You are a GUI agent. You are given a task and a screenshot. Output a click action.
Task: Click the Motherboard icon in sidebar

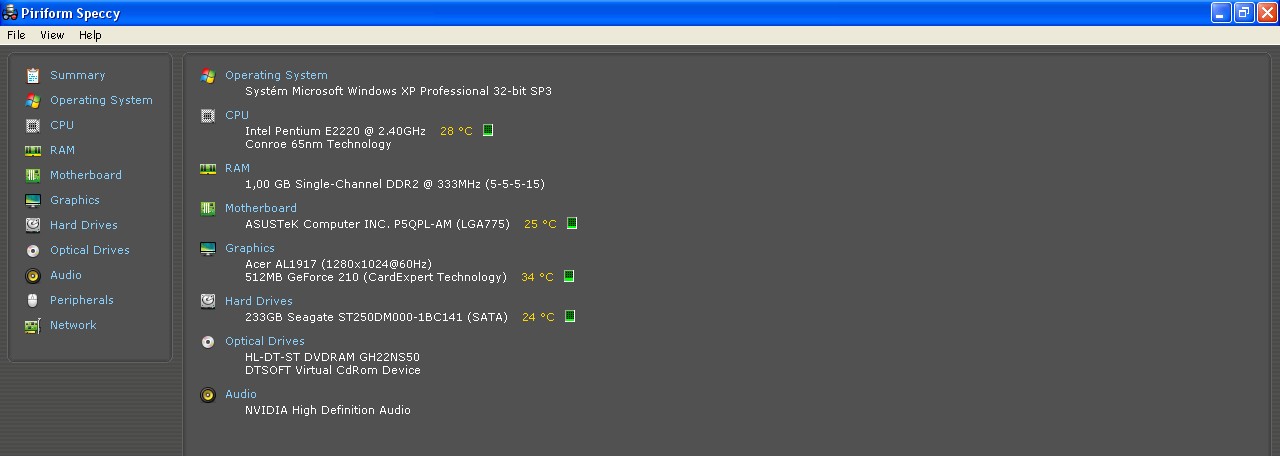click(33, 175)
